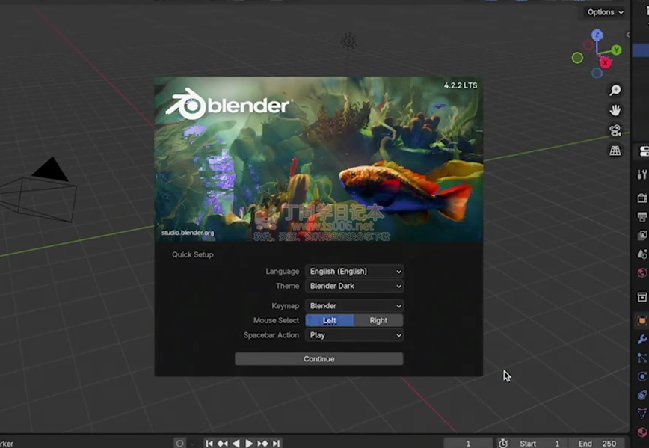Play the animation in reverse
649x448 pixels.
236,443
